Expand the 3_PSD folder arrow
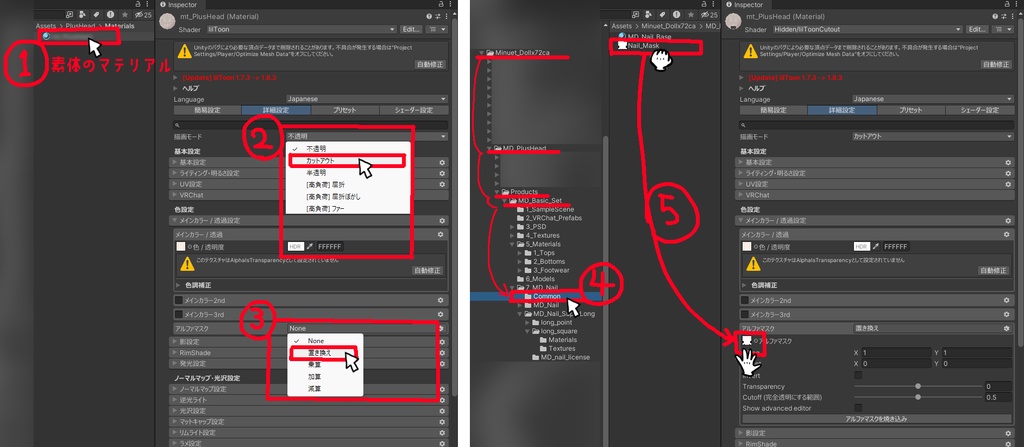 [512, 226]
